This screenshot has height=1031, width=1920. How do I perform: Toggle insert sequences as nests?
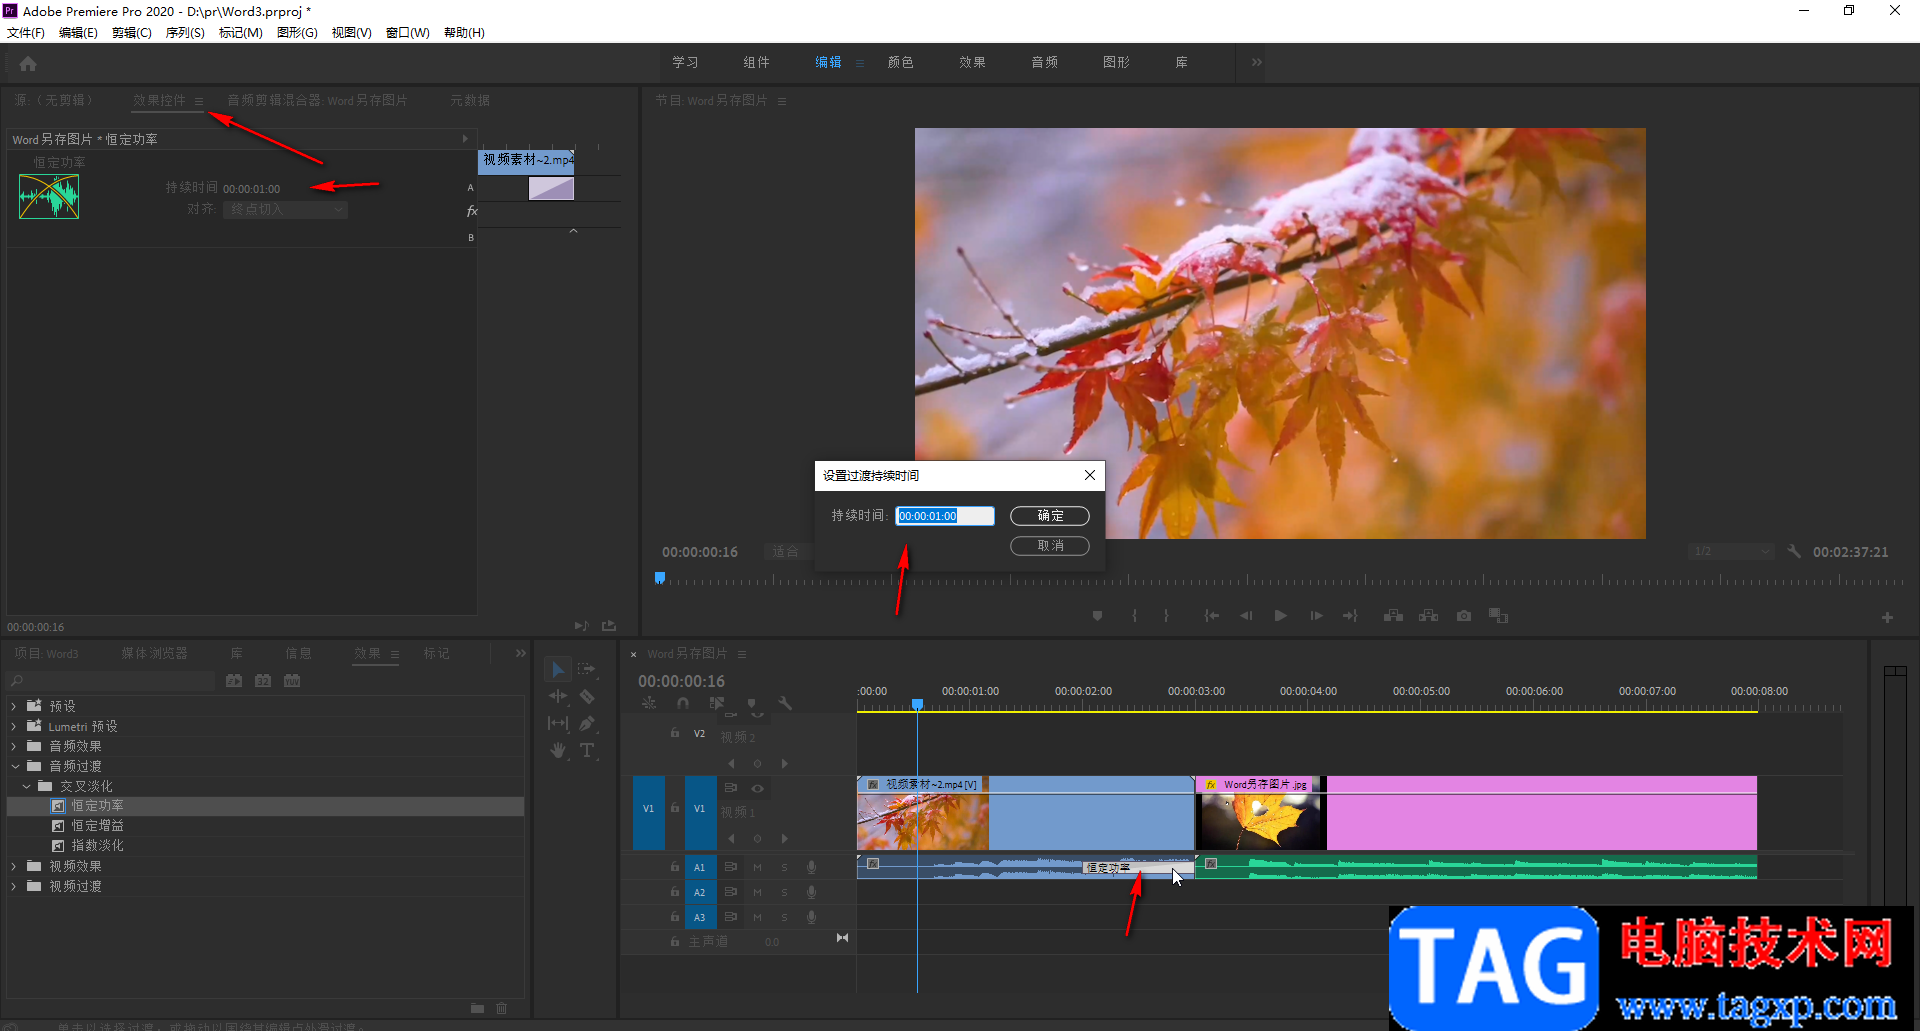649,704
